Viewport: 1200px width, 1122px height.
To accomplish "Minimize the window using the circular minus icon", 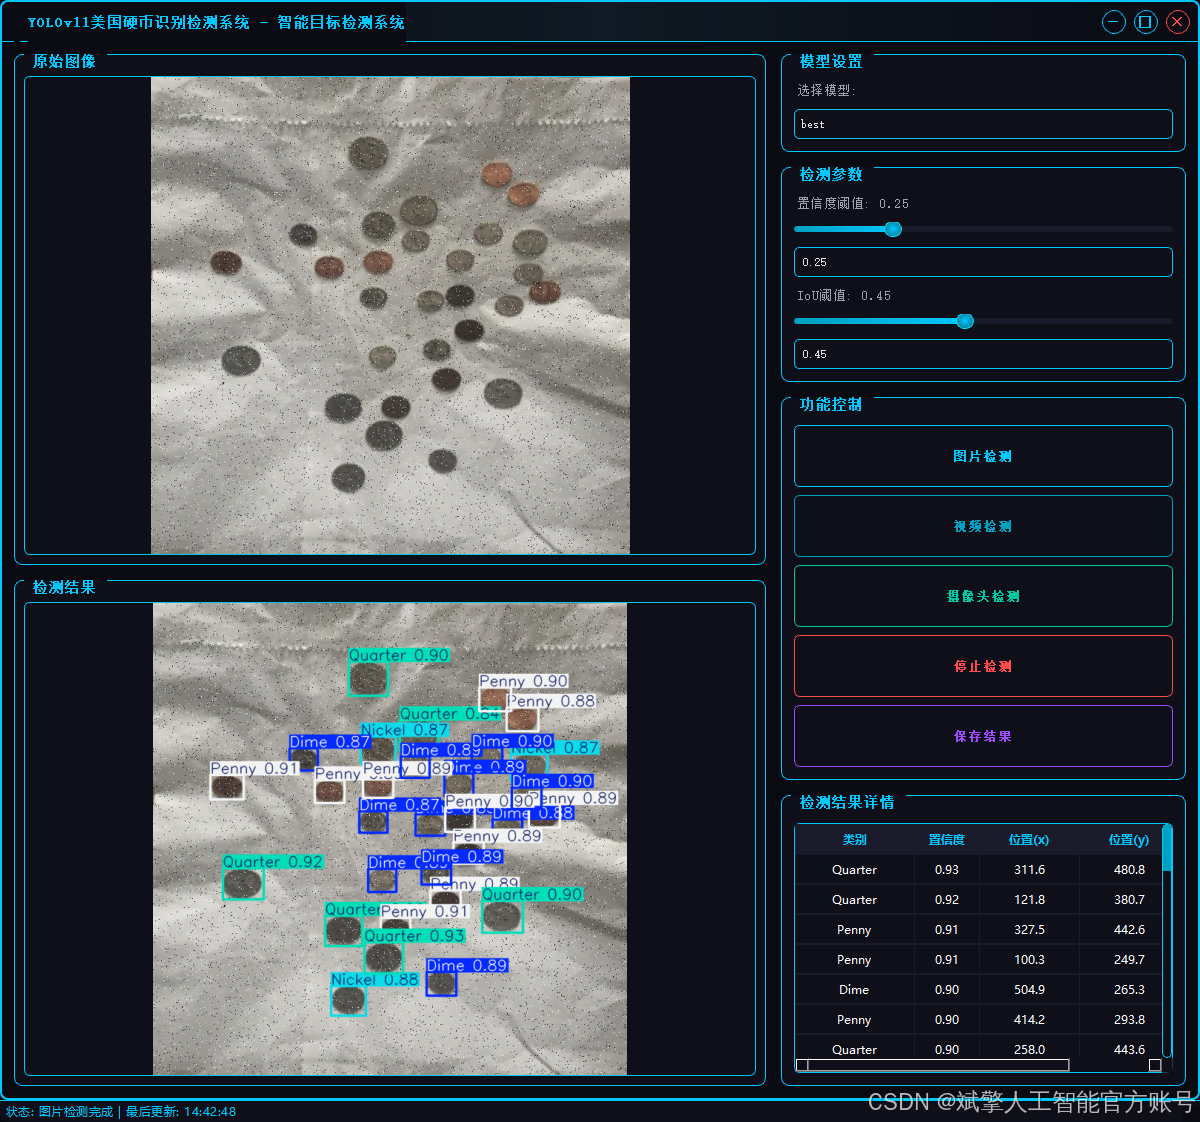I will (1114, 22).
